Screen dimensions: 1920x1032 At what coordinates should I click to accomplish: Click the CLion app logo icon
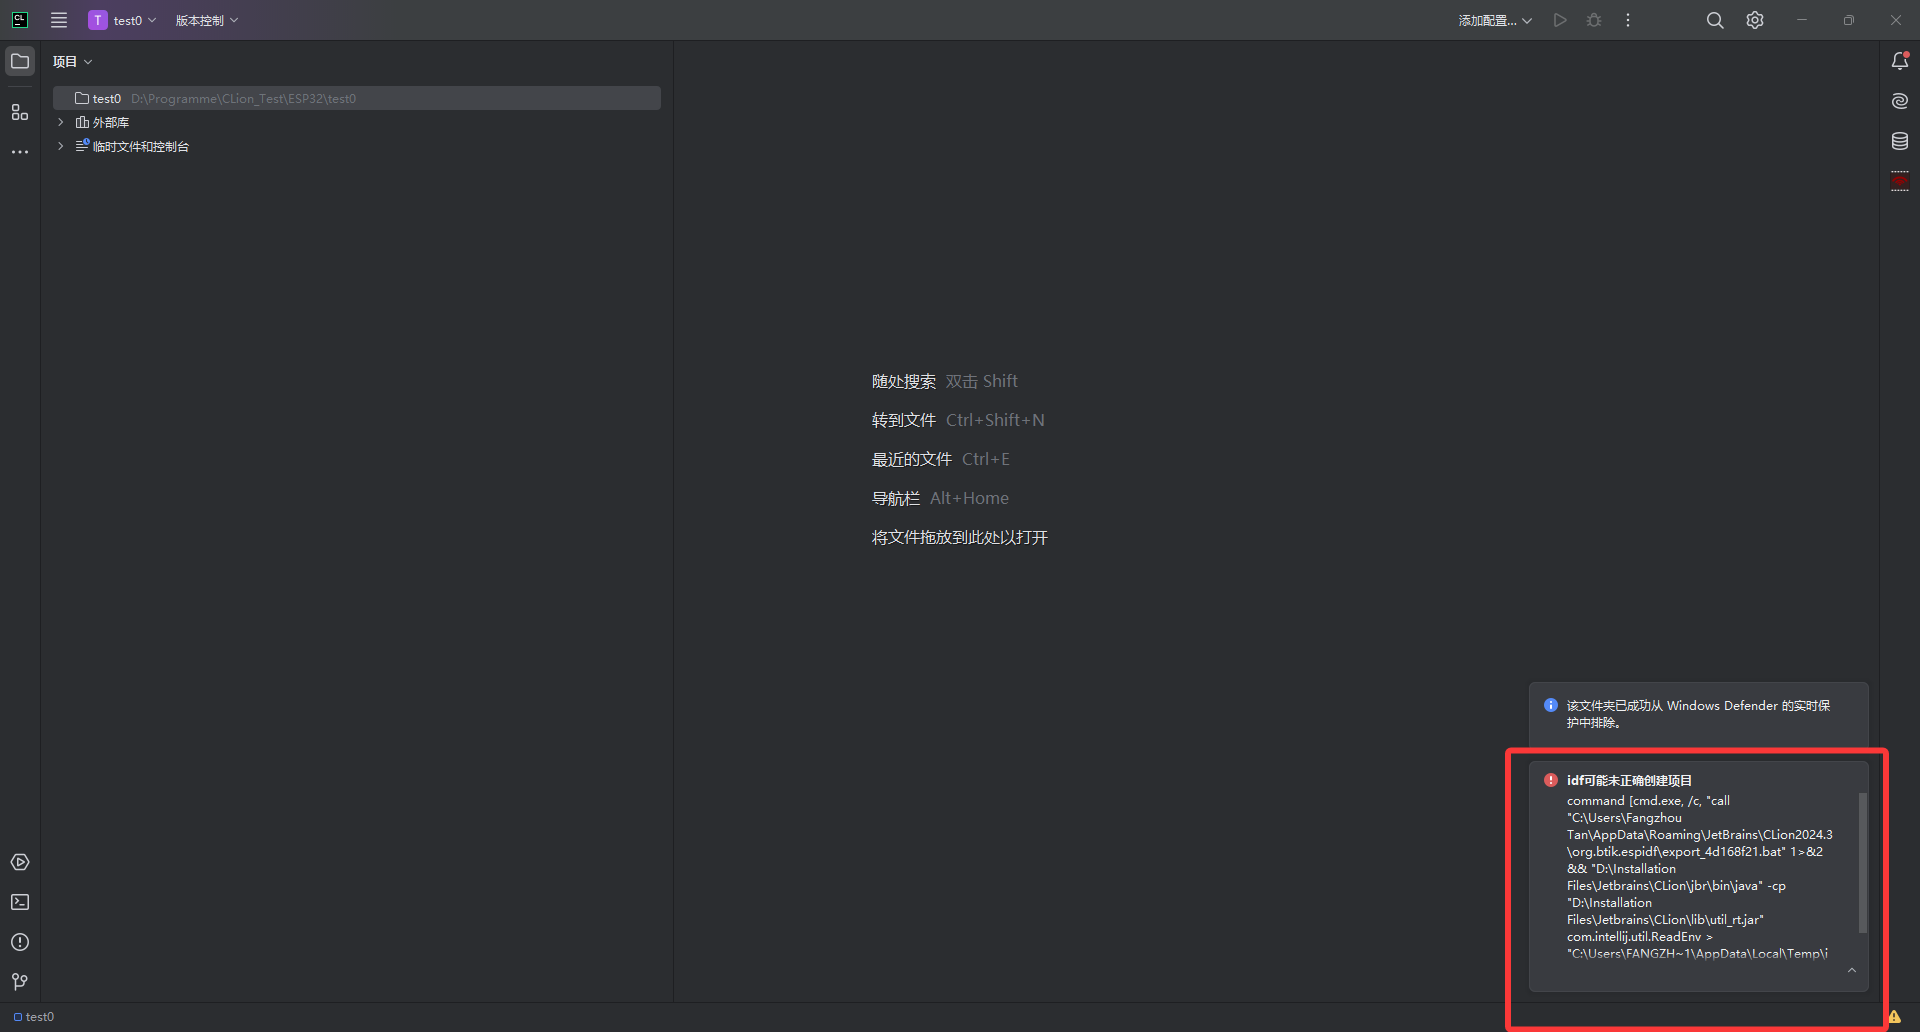(x=19, y=20)
